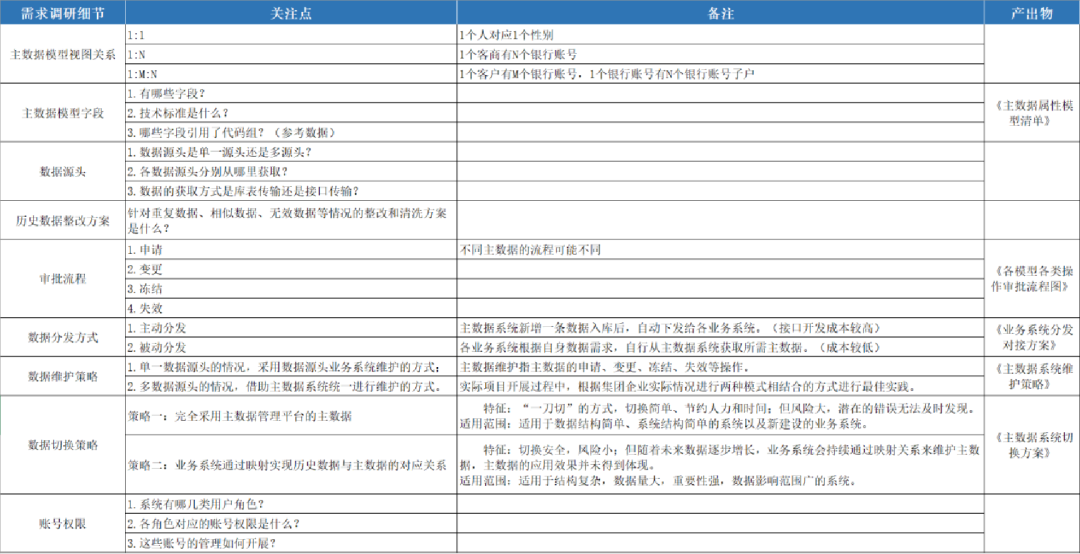Click the 历史数据整改方案 row label
The width and height of the screenshot is (1080, 554).
coord(62,220)
